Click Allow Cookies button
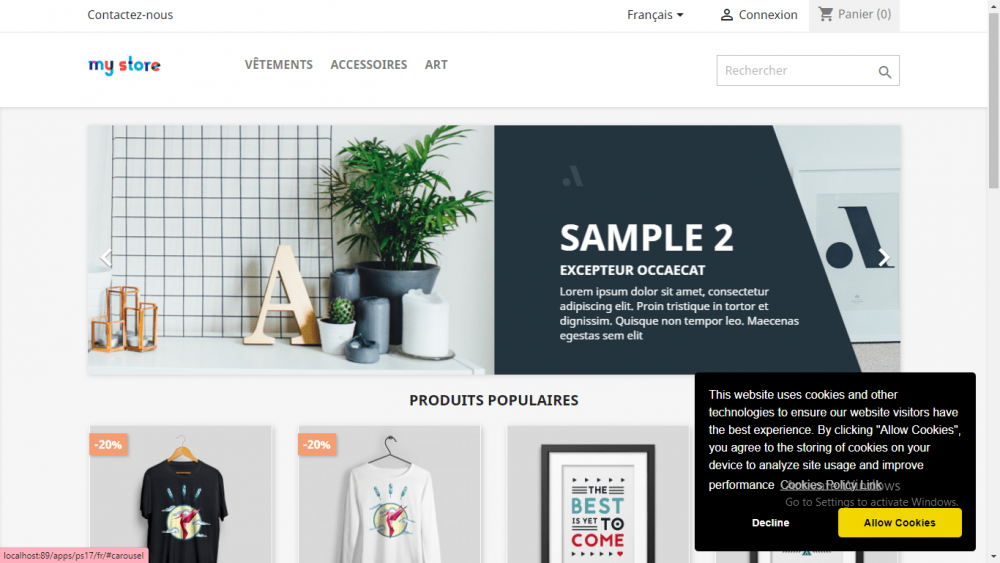Viewport: 1000px width, 563px height. (899, 523)
